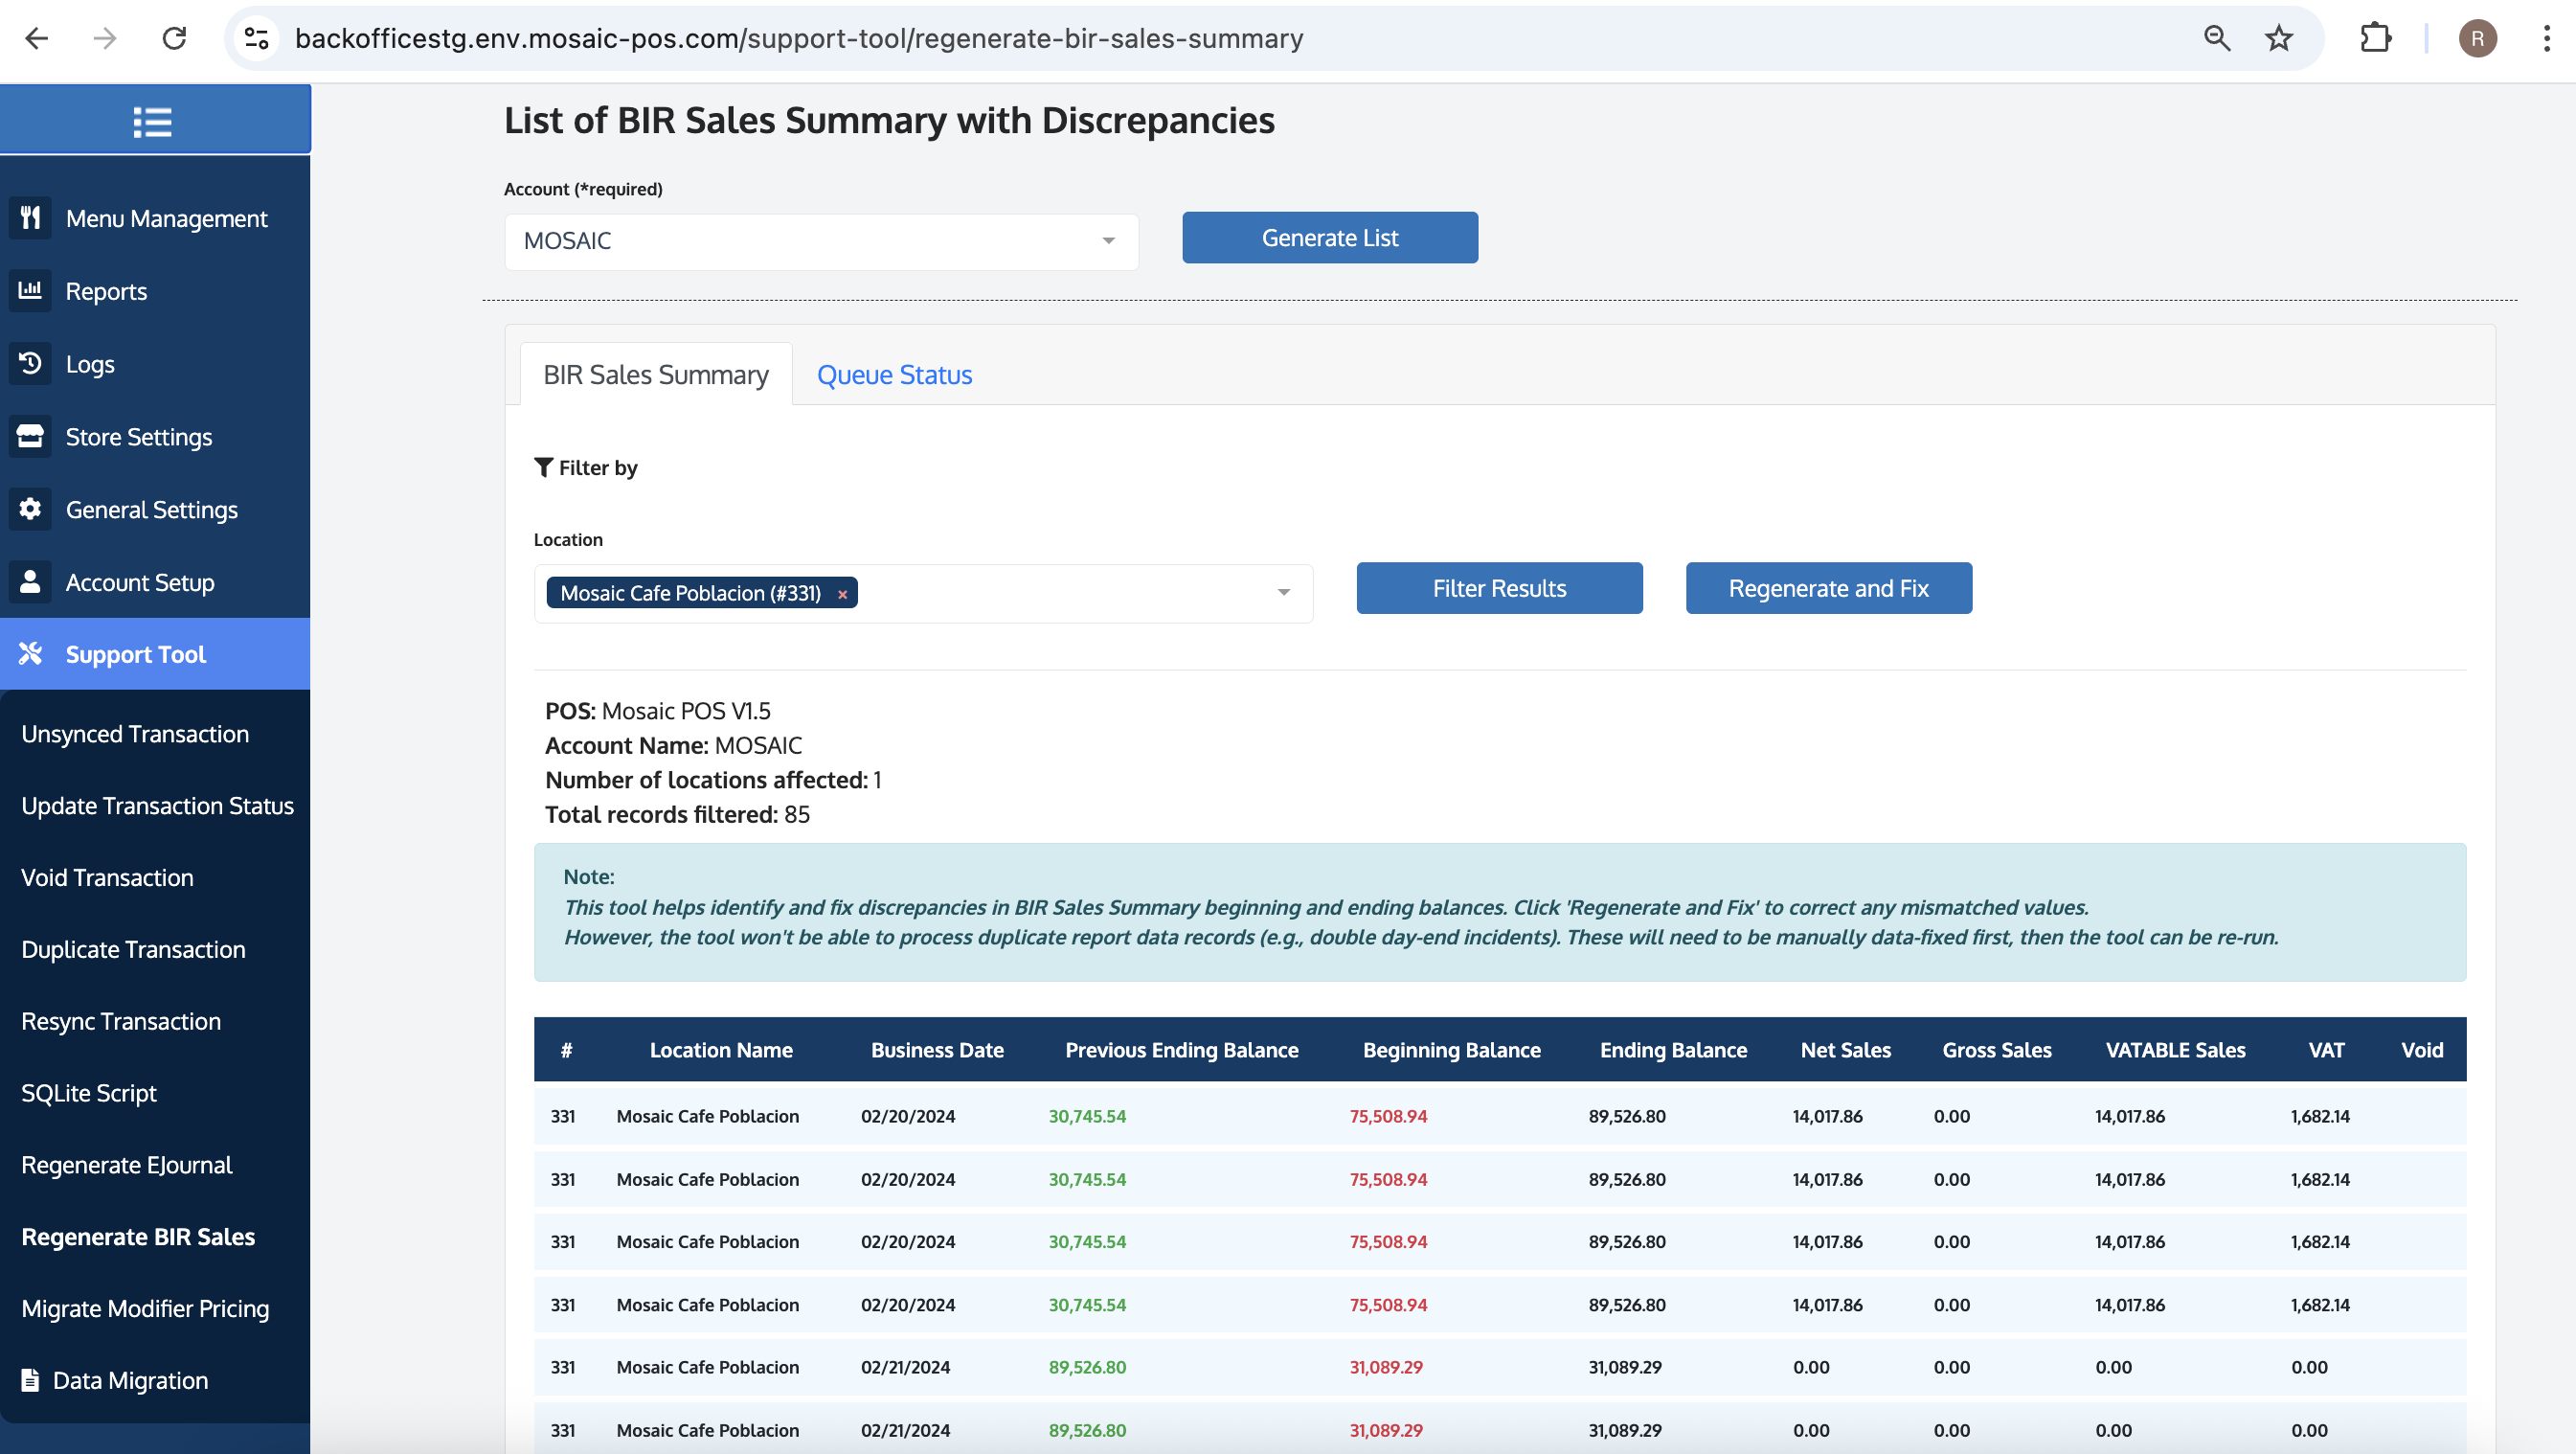Image resolution: width=2576 pixels, height=1454 pixels.
Task: Open Logs from the sidebar
Action: 88,364
